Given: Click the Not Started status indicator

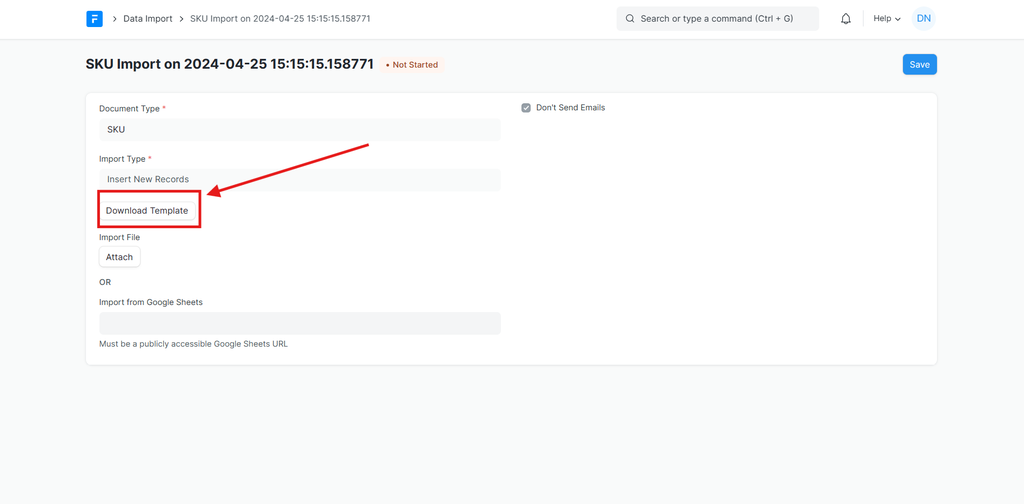Looking at the screenshot, I should [412, 65].
